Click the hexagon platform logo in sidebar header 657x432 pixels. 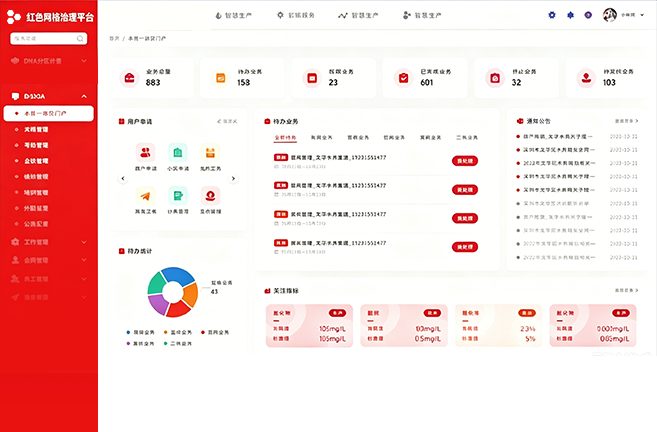pyautogui.click(x=13, y=17)
